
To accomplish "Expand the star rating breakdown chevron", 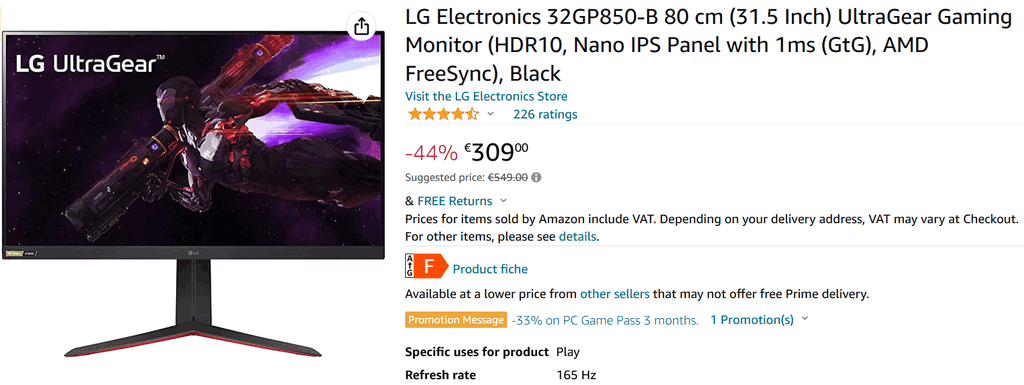I will pos(490,114).
